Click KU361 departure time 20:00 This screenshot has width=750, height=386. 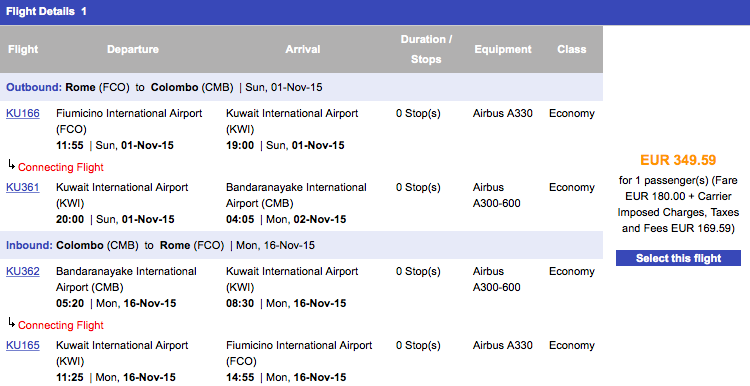point(70,220)
